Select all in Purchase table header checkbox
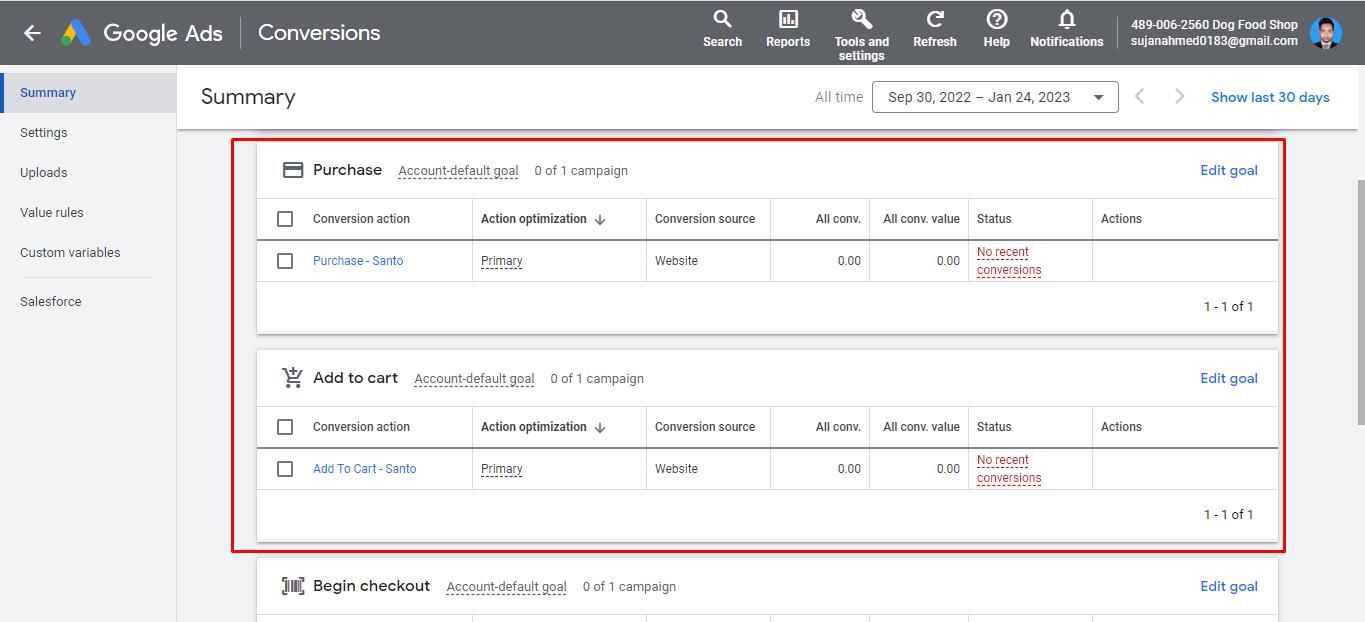This screenshot has height=622, width=1365. click(x=285, y=219)
